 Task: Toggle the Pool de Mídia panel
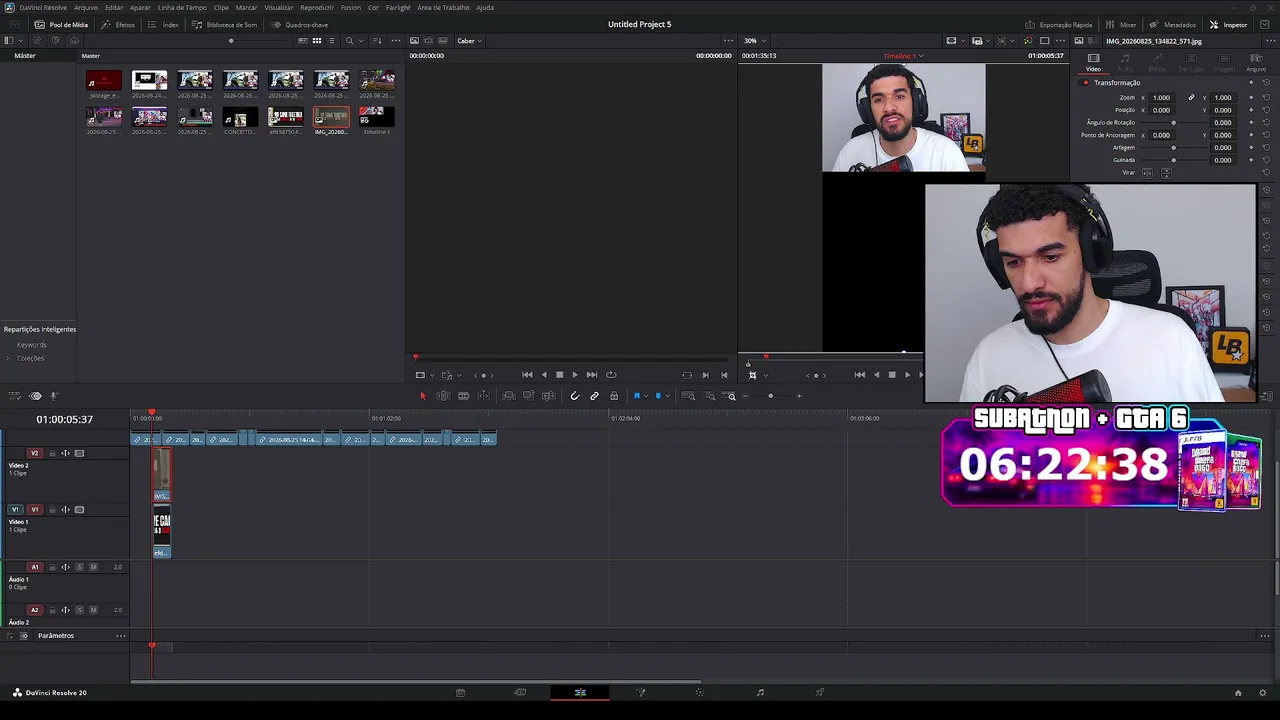pos(61,25)
